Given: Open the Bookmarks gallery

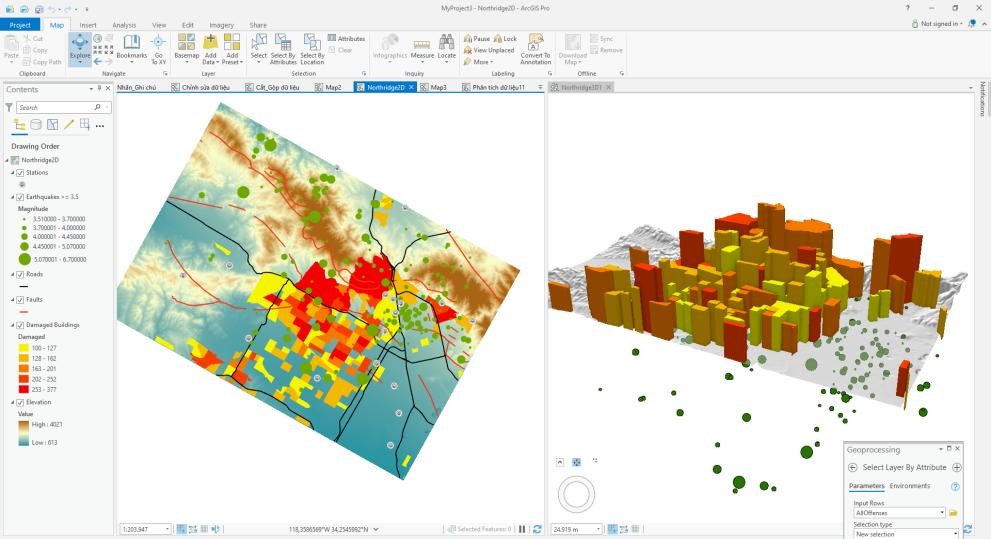Looking at the screenshot, I should [x=131, y=48].
